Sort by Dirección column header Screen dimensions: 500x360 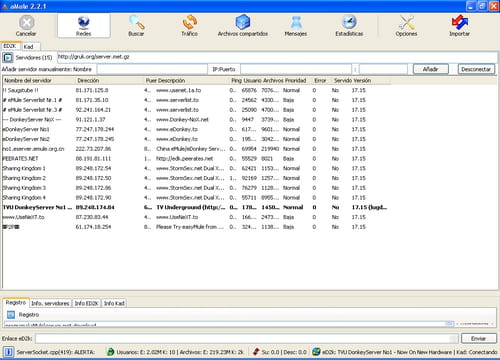110,80
